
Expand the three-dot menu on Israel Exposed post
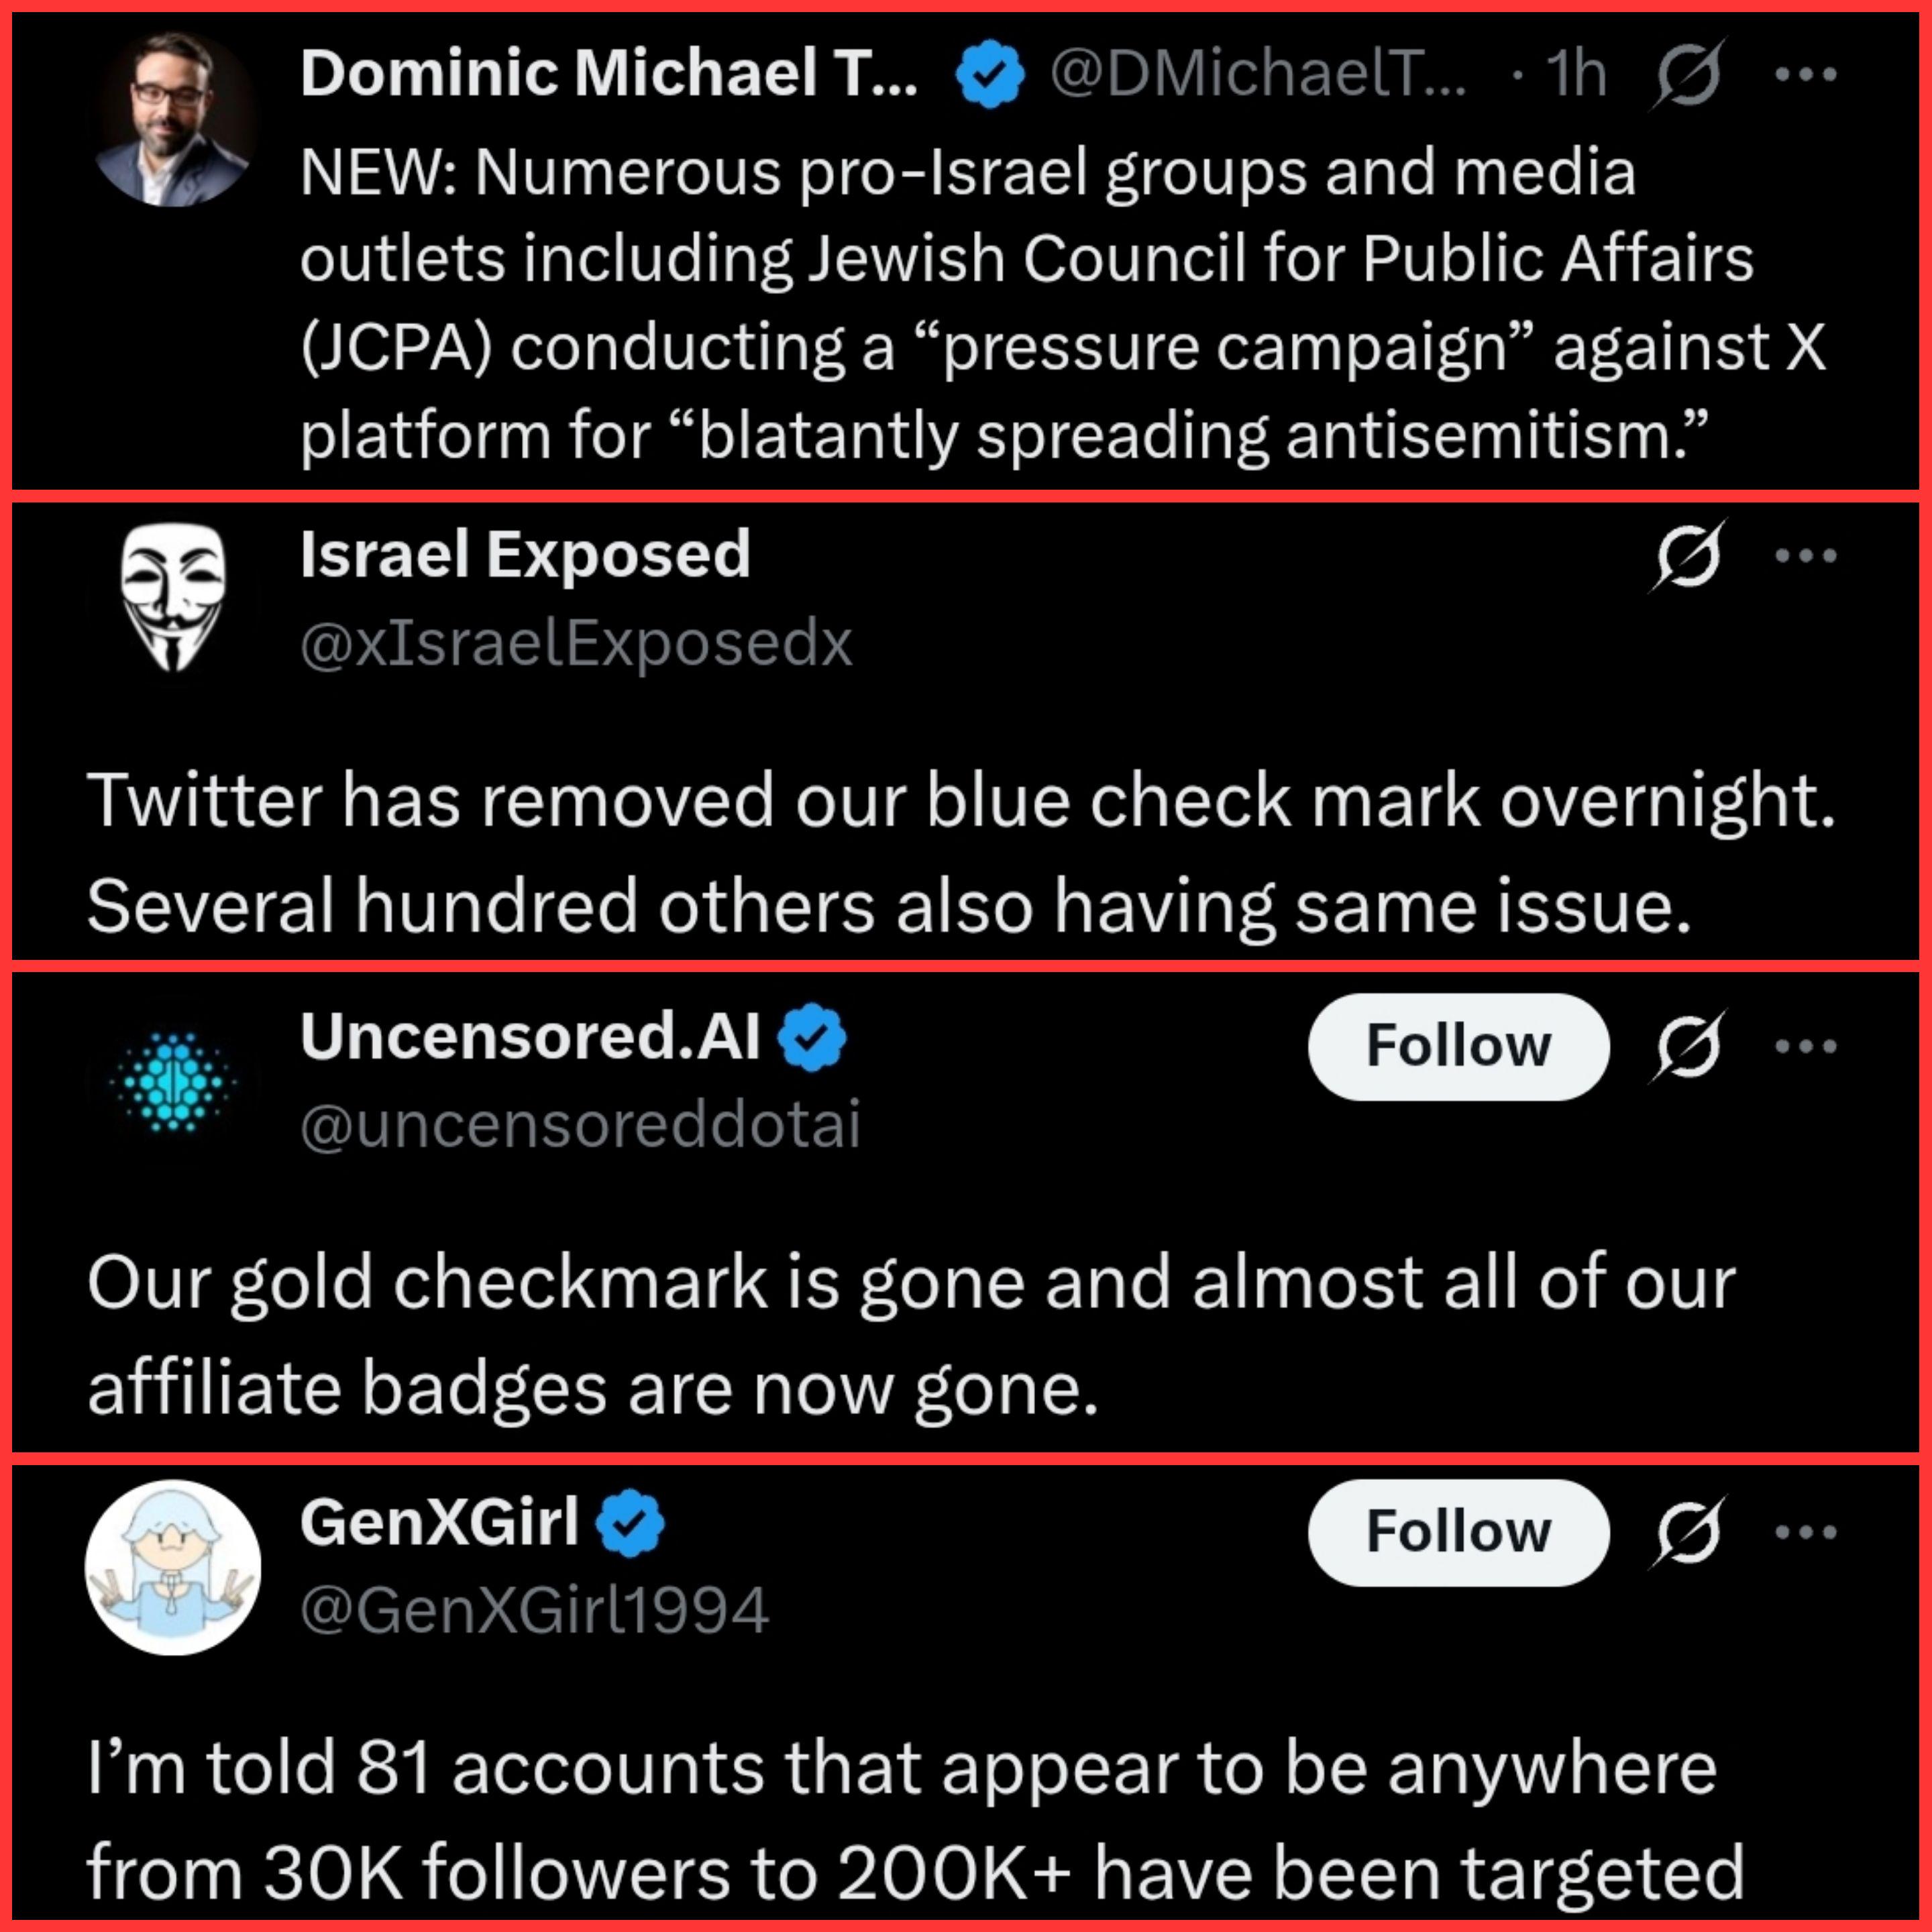(1806, 556)
